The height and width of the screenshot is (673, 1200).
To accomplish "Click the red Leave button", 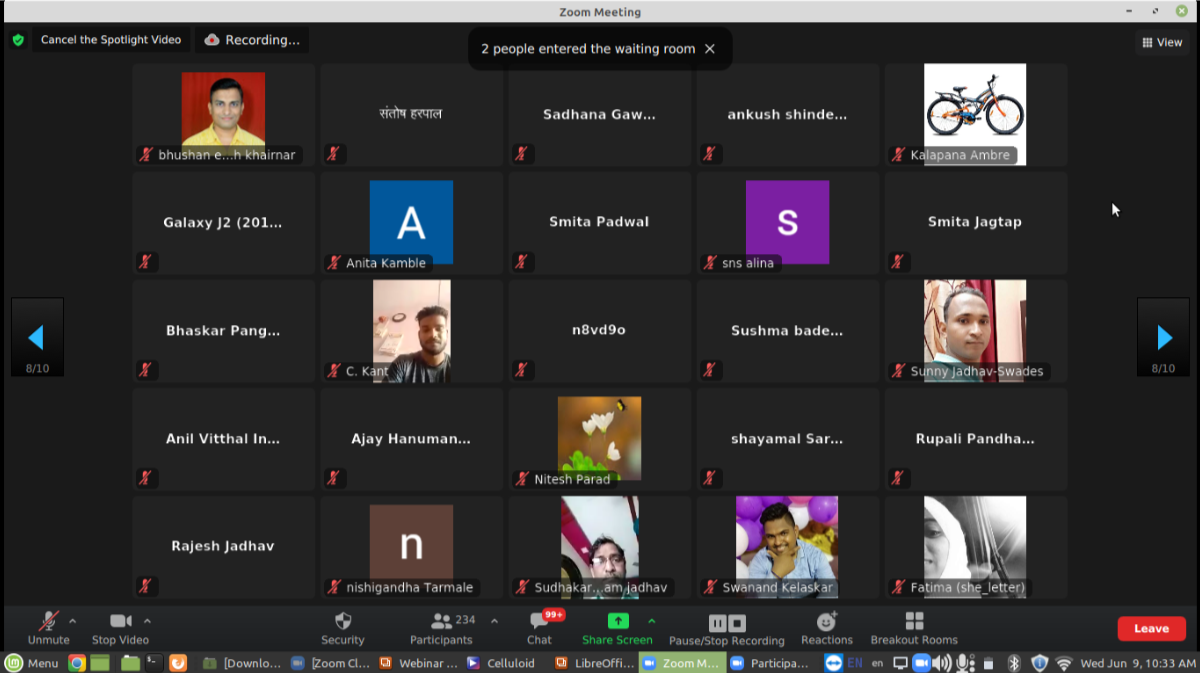I will tap(1151, 628).
